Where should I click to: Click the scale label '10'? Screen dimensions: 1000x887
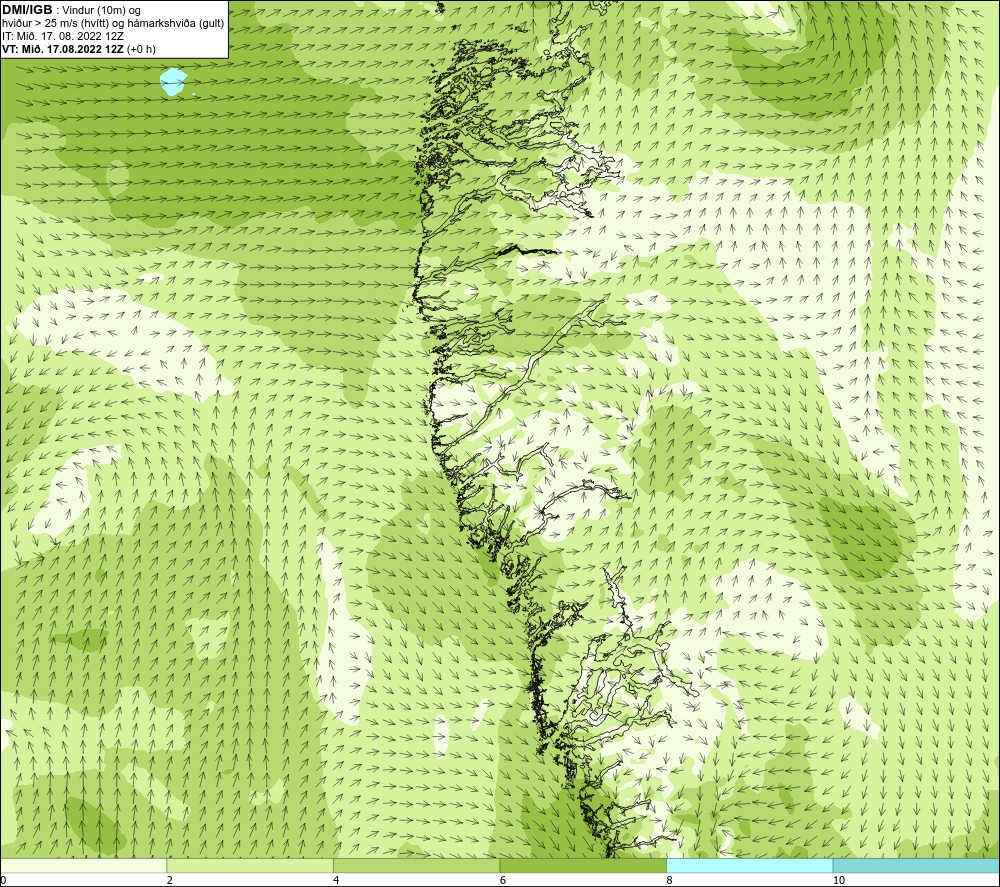839,881
